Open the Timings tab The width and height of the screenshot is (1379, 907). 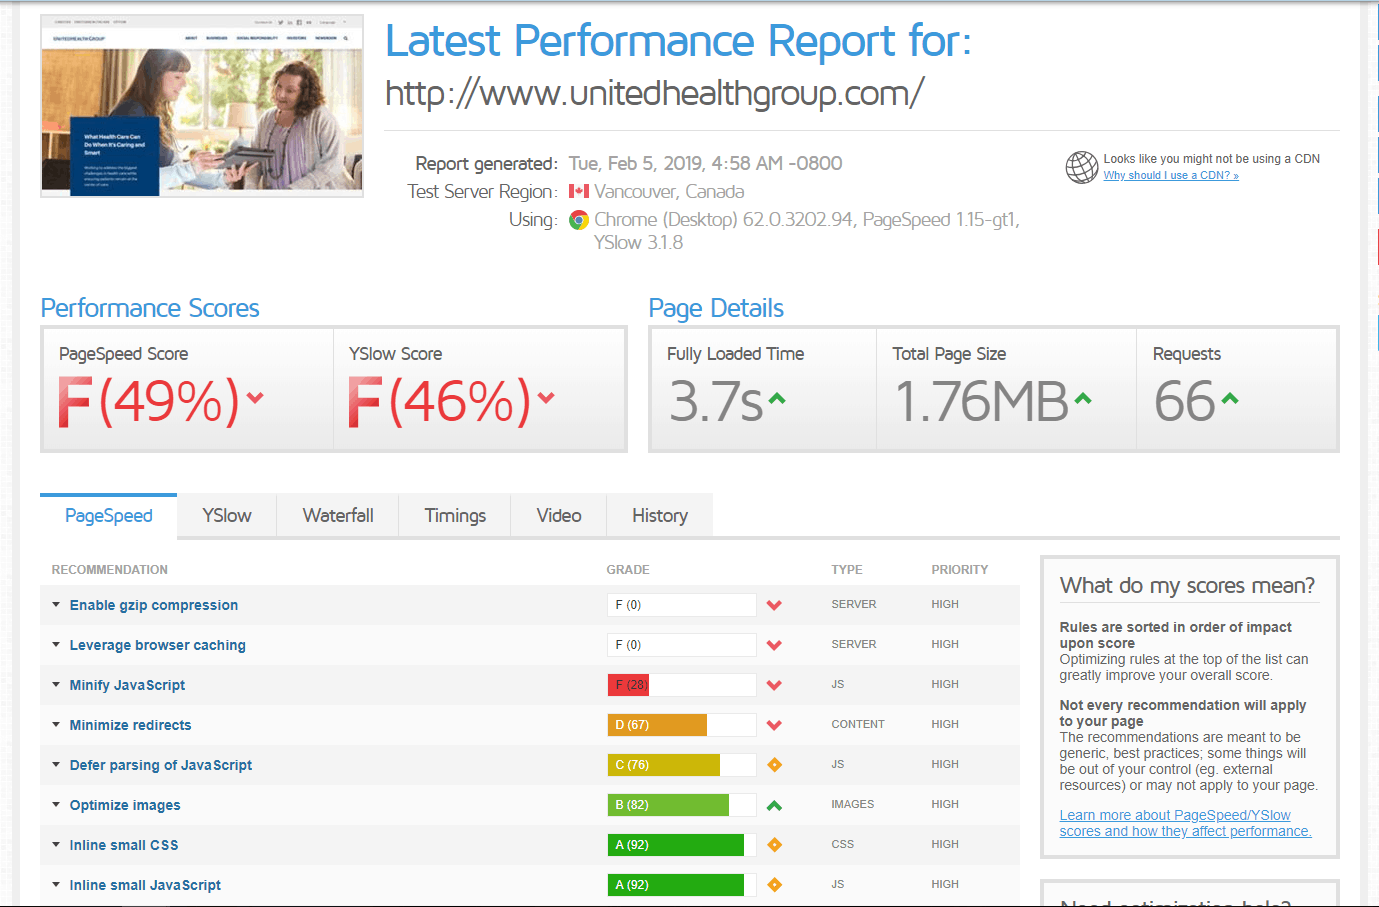point(455,516)
